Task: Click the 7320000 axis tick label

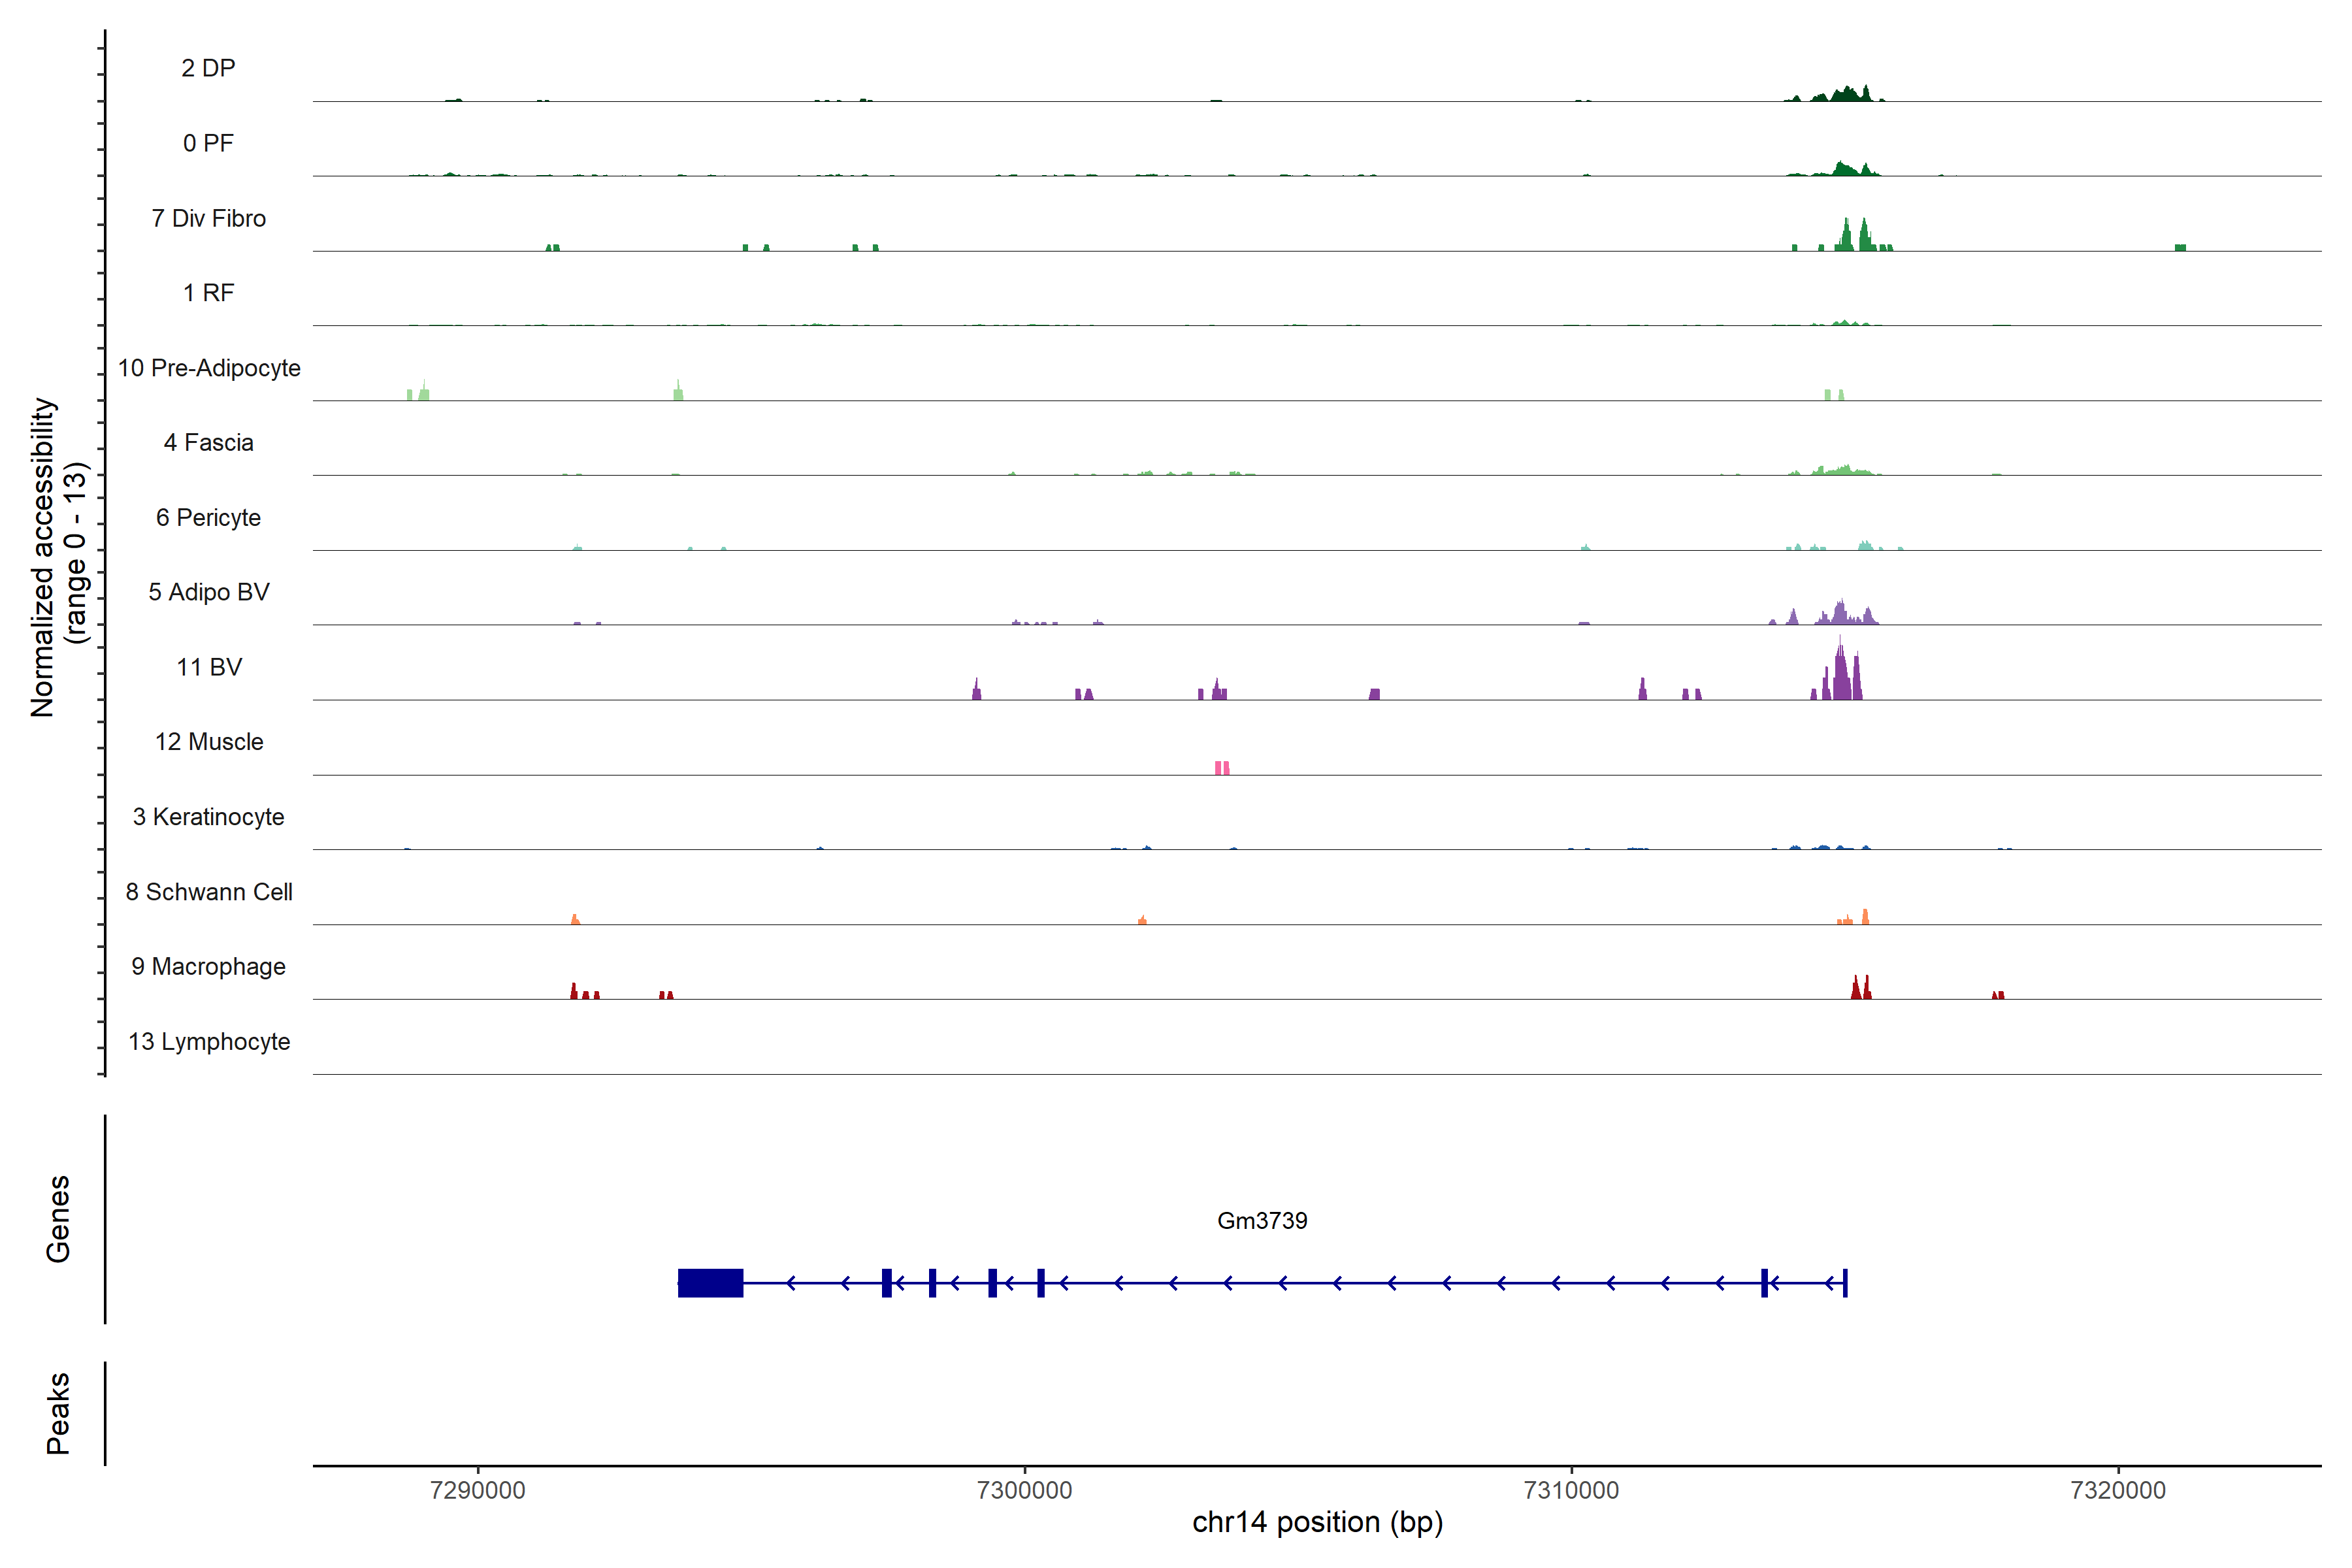Action: coord(2118,1490)
